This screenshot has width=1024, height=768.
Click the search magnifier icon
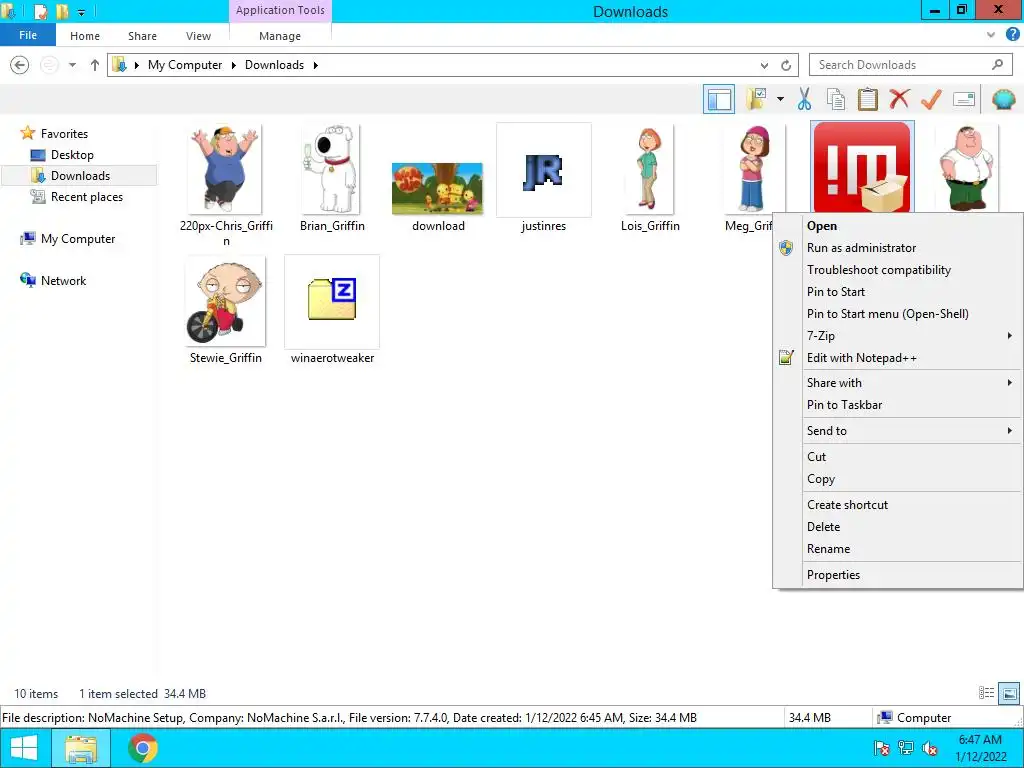(x=997, y=65)
